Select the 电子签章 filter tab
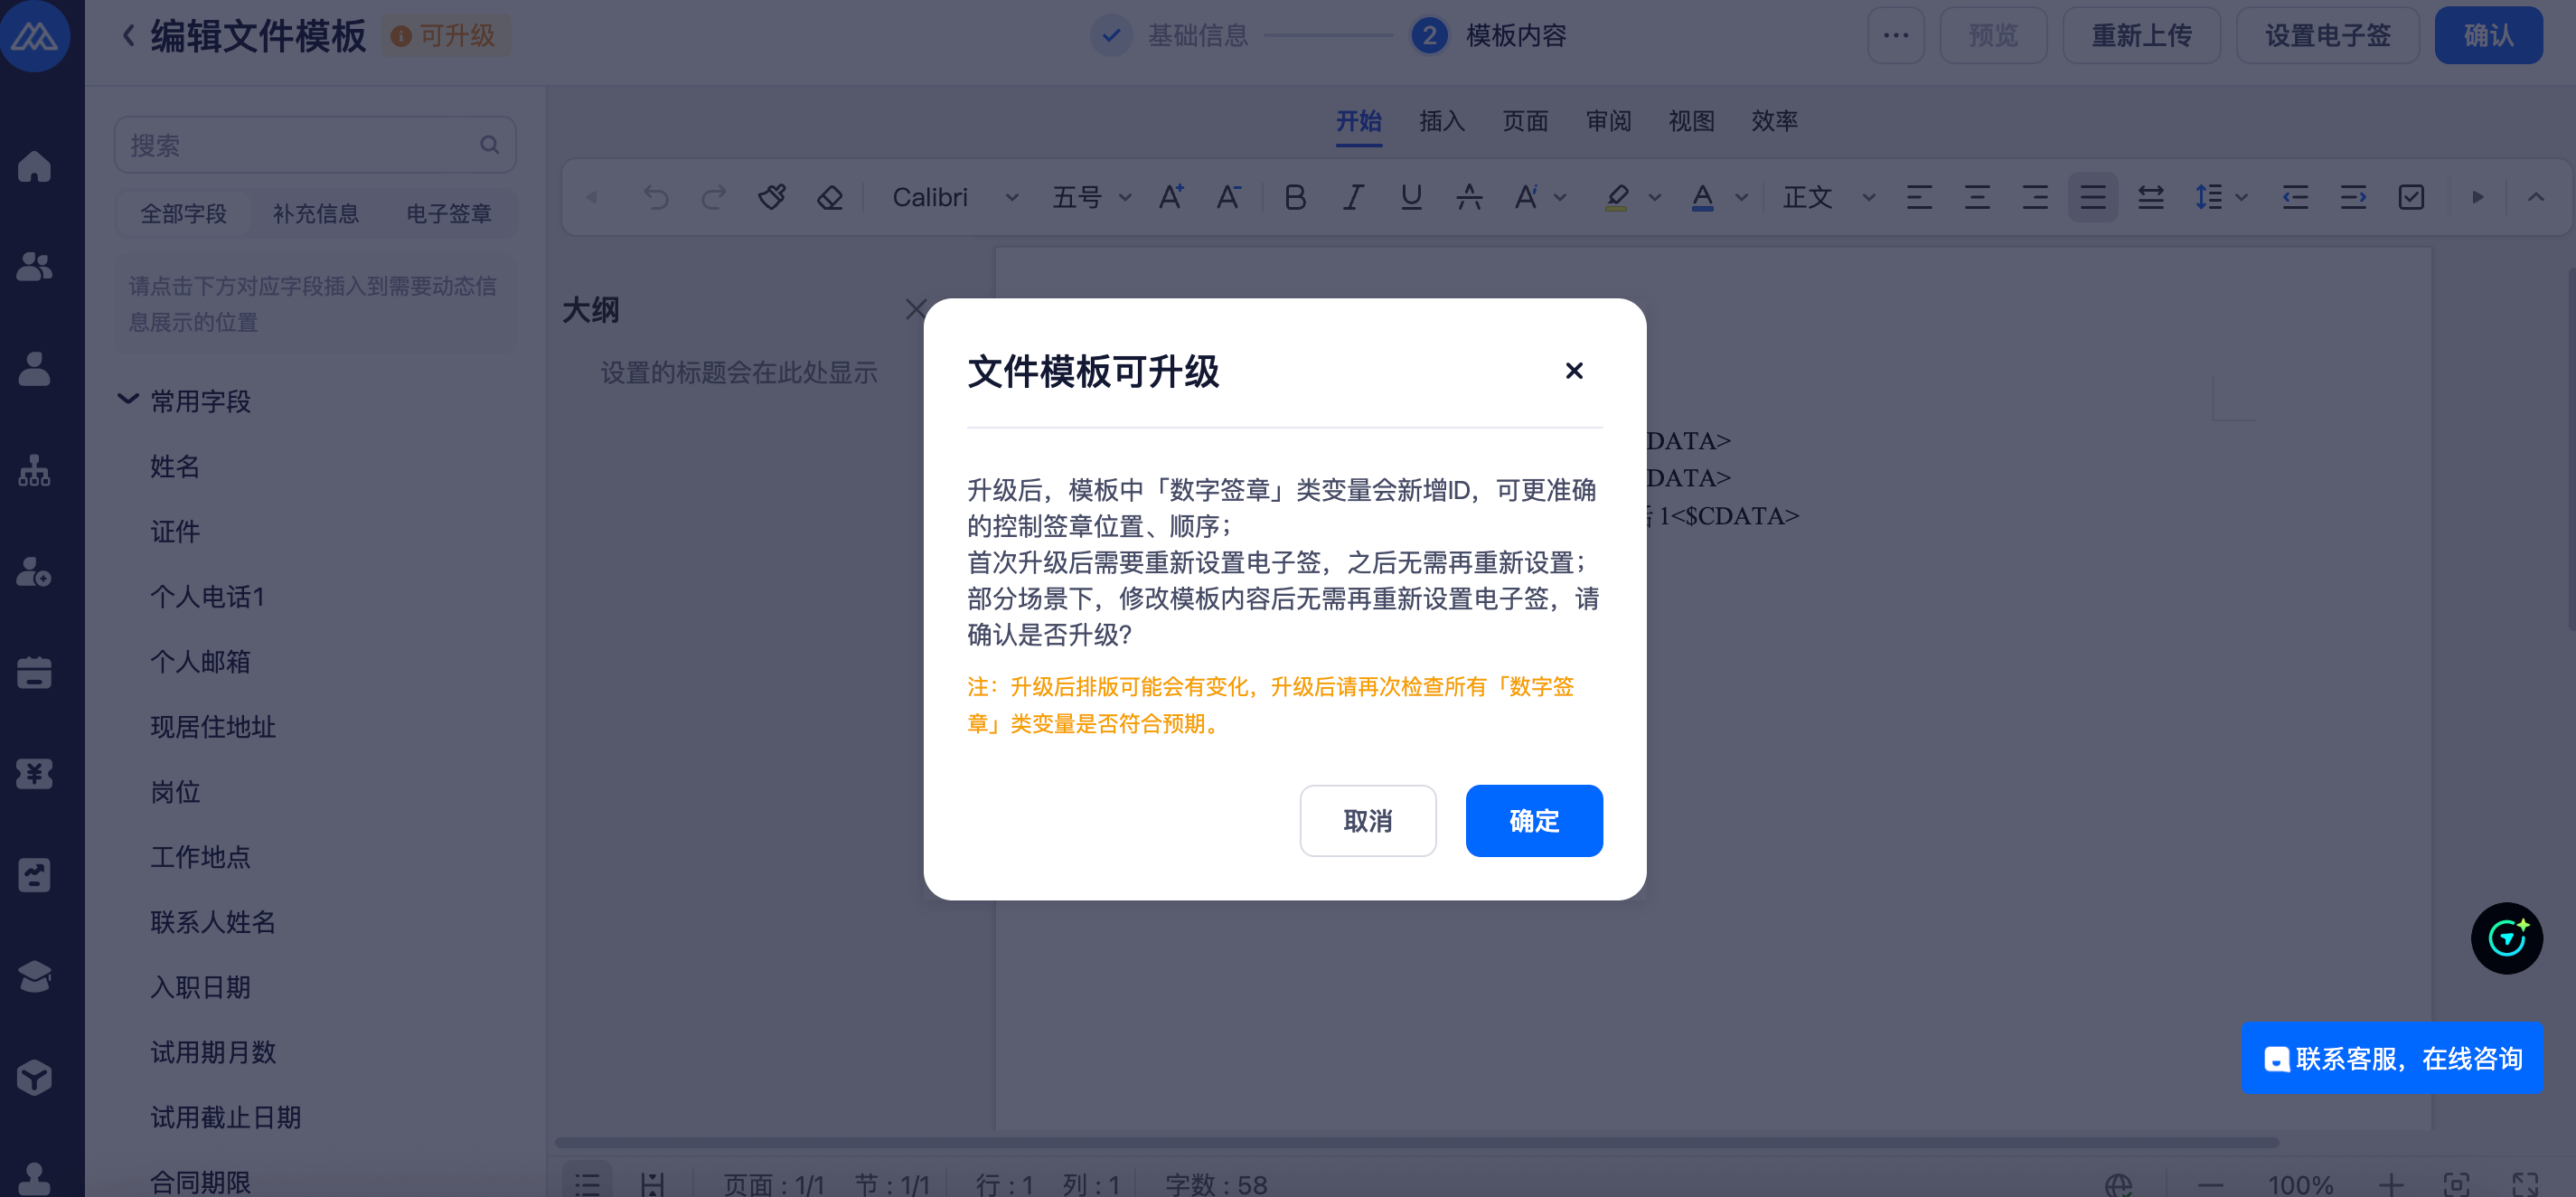This screenshot has height=1197, width=2576. (448, 213)
